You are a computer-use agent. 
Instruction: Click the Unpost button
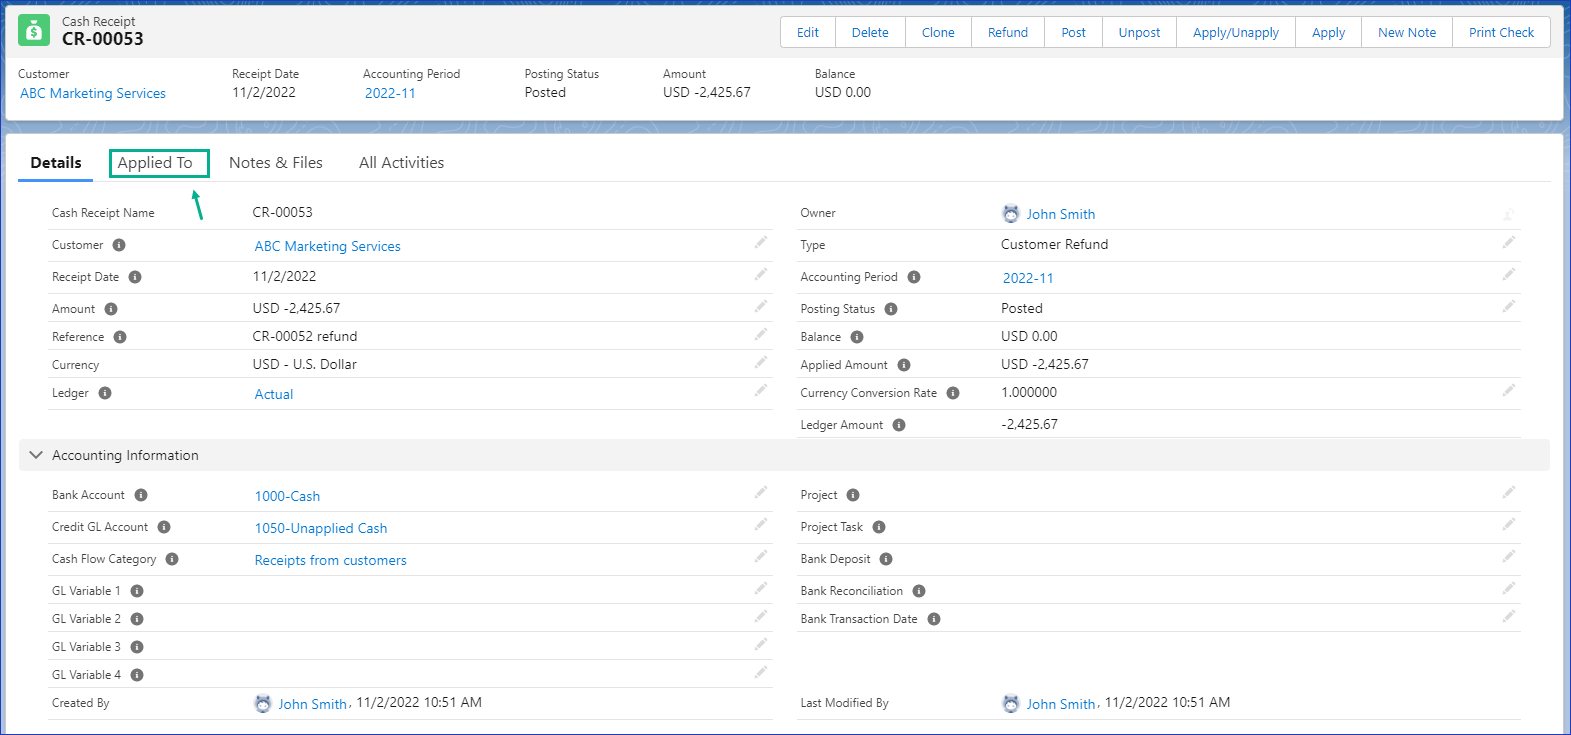(x=1139, y=32)
